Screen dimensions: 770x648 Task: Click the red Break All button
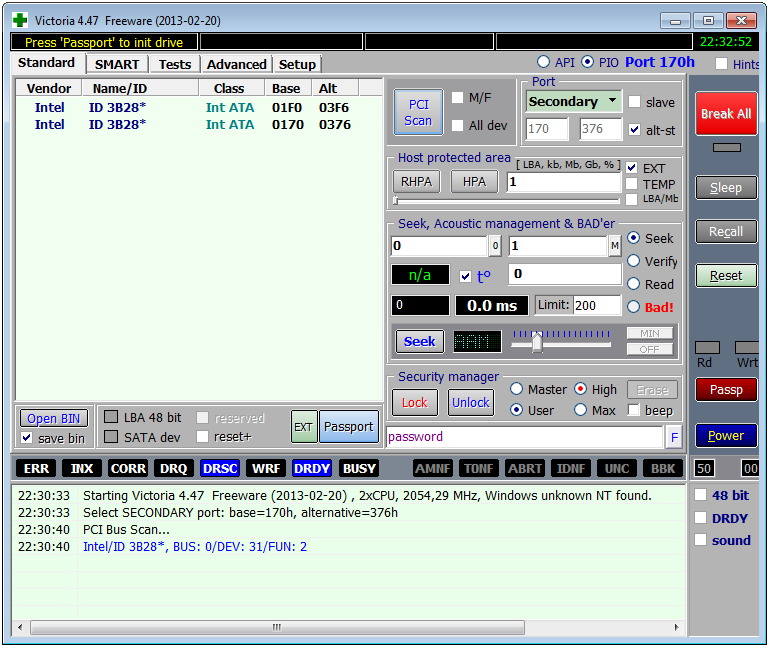[726, 113]
